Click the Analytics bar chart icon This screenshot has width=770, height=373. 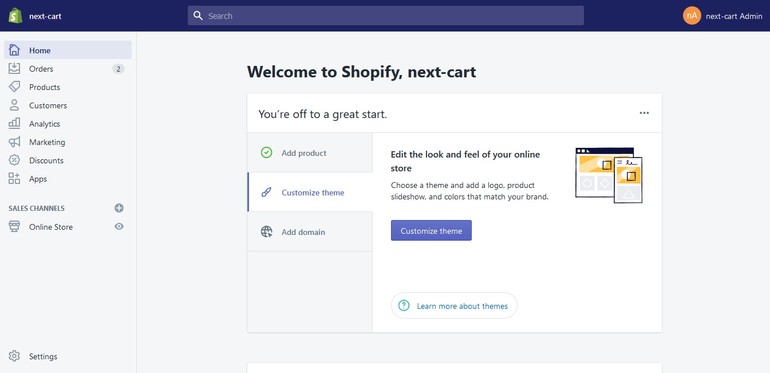(14, 124)
